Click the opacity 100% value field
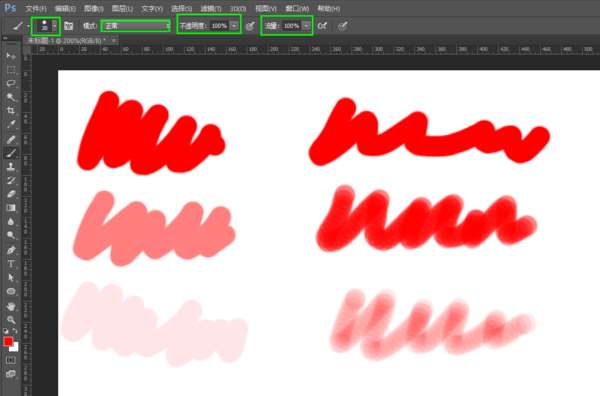 219,26
